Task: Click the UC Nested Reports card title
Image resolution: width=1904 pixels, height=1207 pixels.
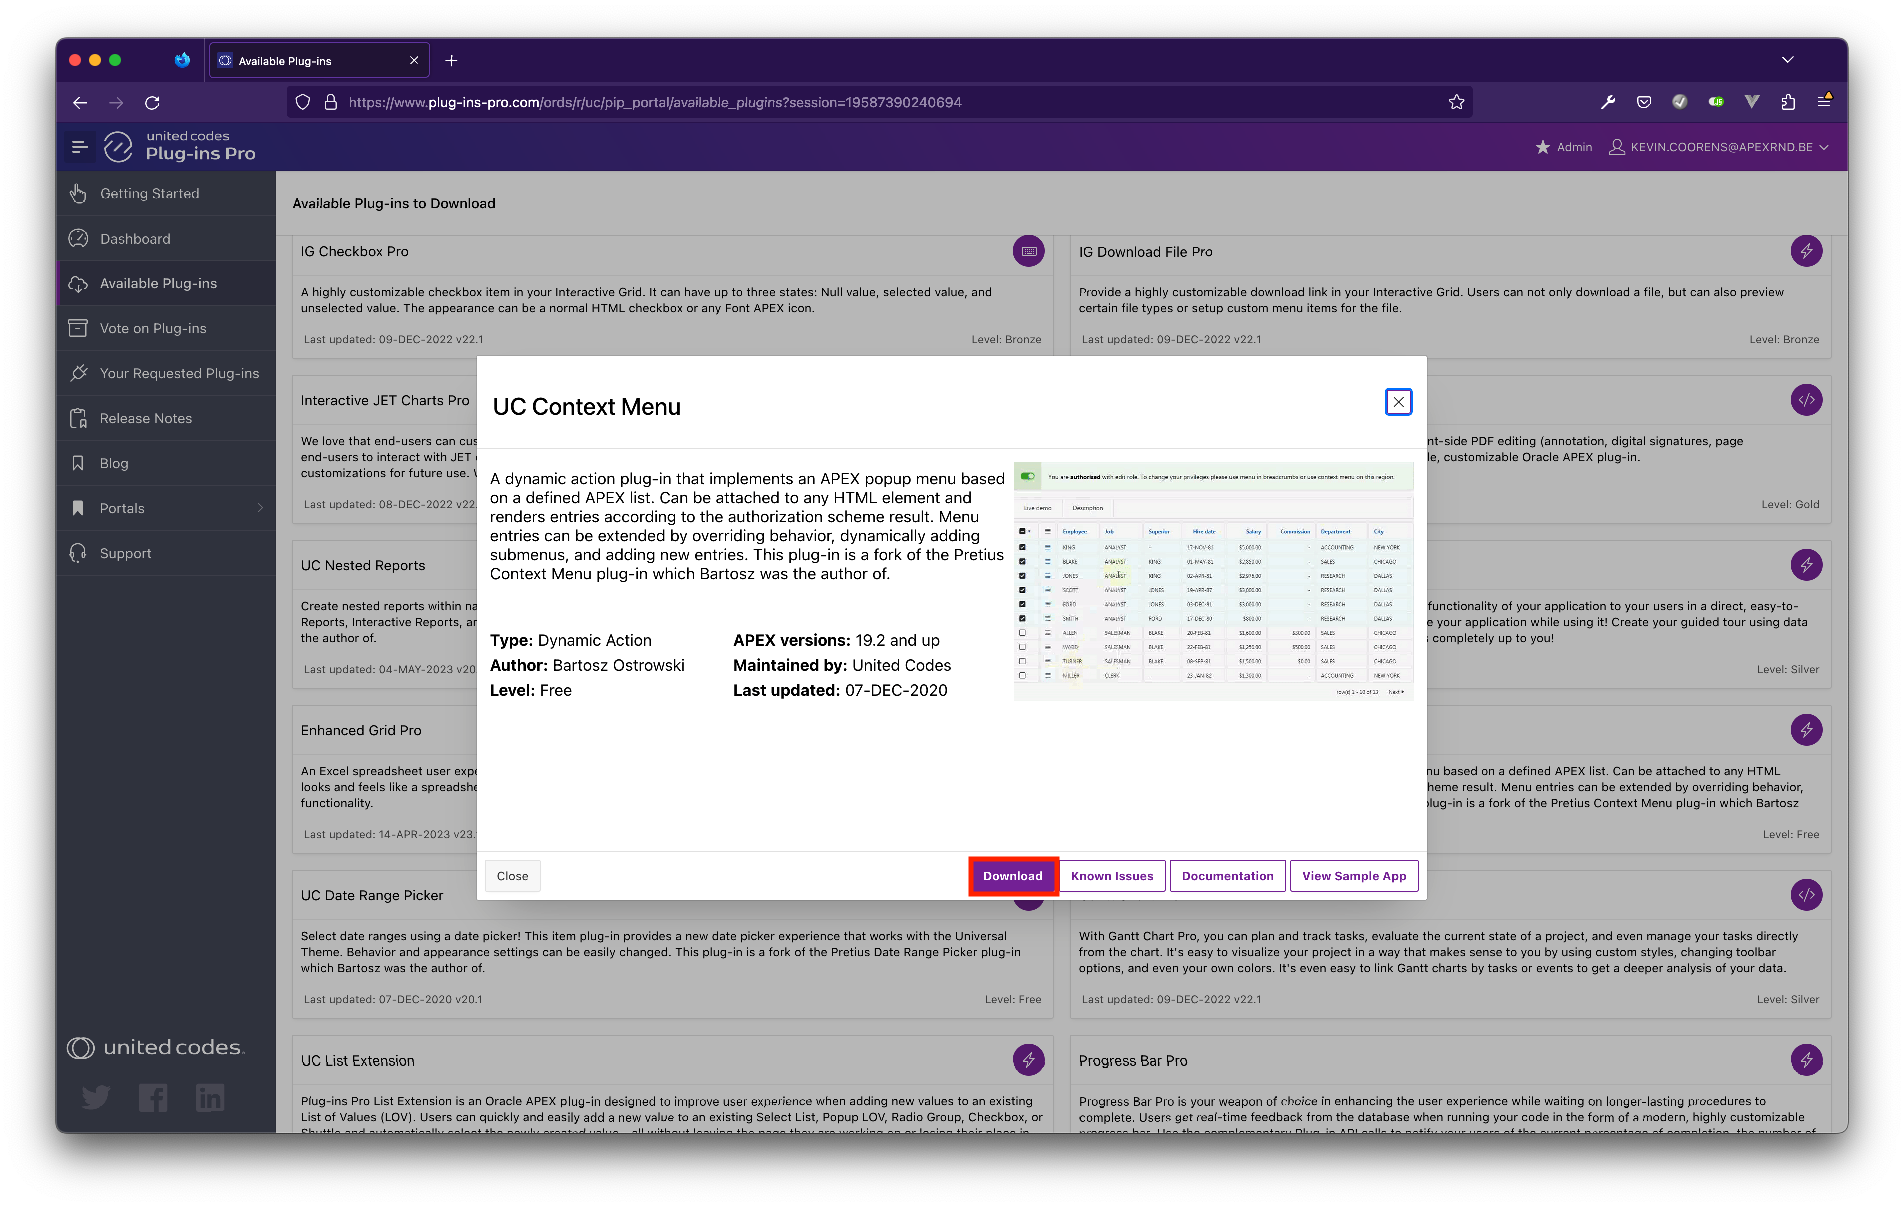Action: pyautogui.click(x=362, y=565)
